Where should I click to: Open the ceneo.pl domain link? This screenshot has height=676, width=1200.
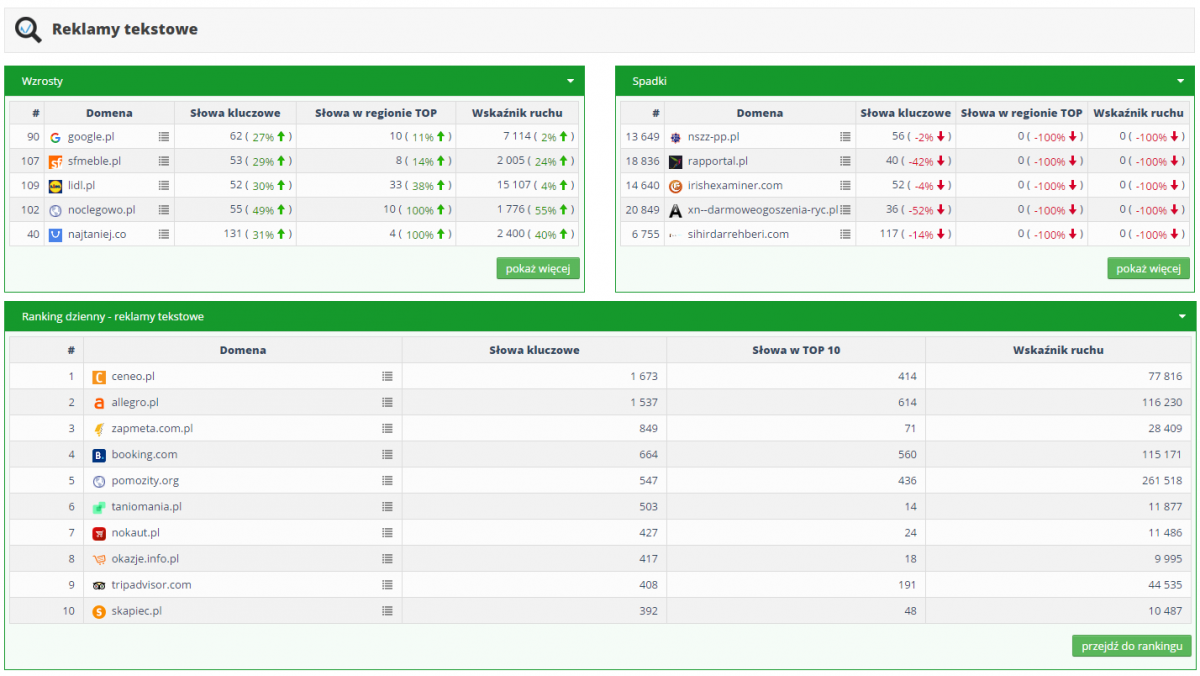tap(133, 376)
